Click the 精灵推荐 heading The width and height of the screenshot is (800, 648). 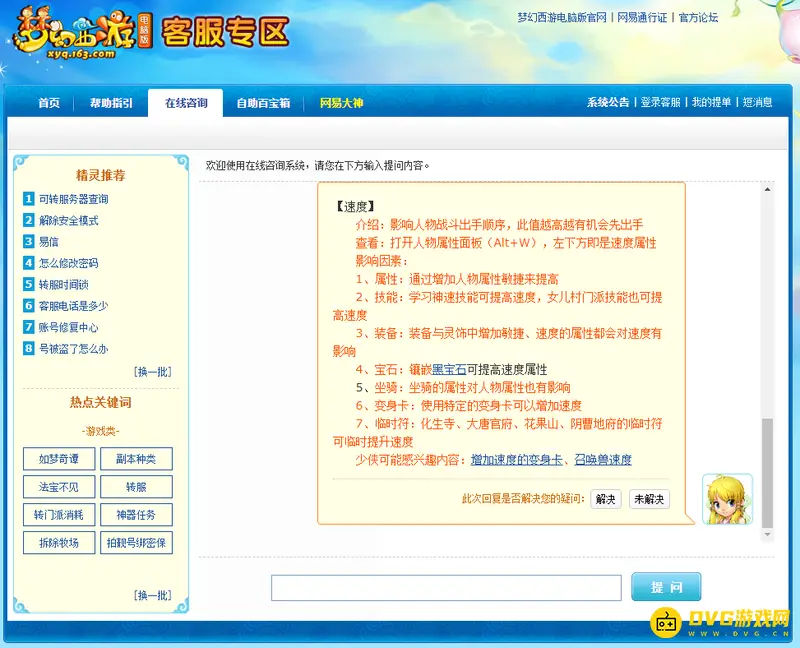101,176
